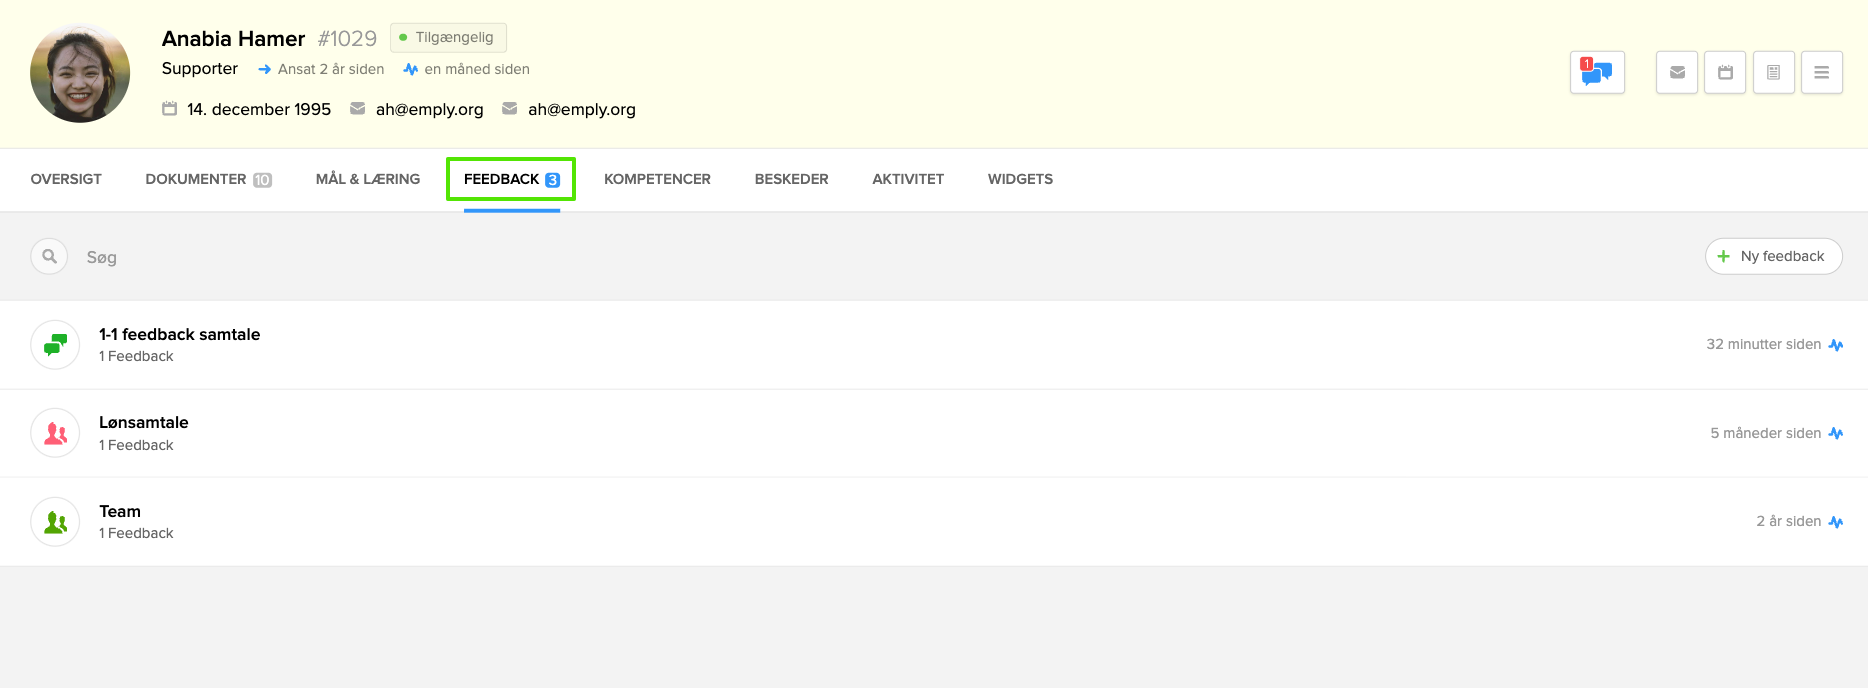Click Anabia Hamer's profile photo
The height and width of the screenshot is (688, 1868).
tap(80, 73)
